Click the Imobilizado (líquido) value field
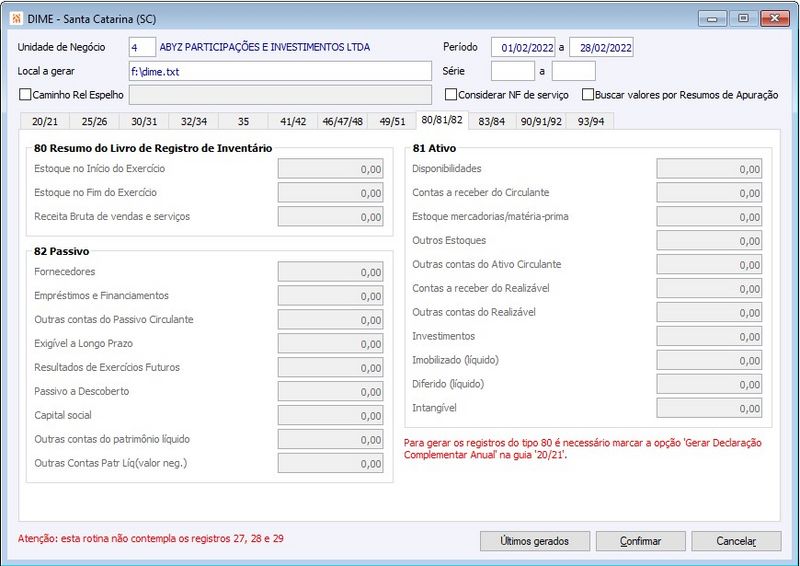This screenshot has height=566, width=800. click(709, 361)
